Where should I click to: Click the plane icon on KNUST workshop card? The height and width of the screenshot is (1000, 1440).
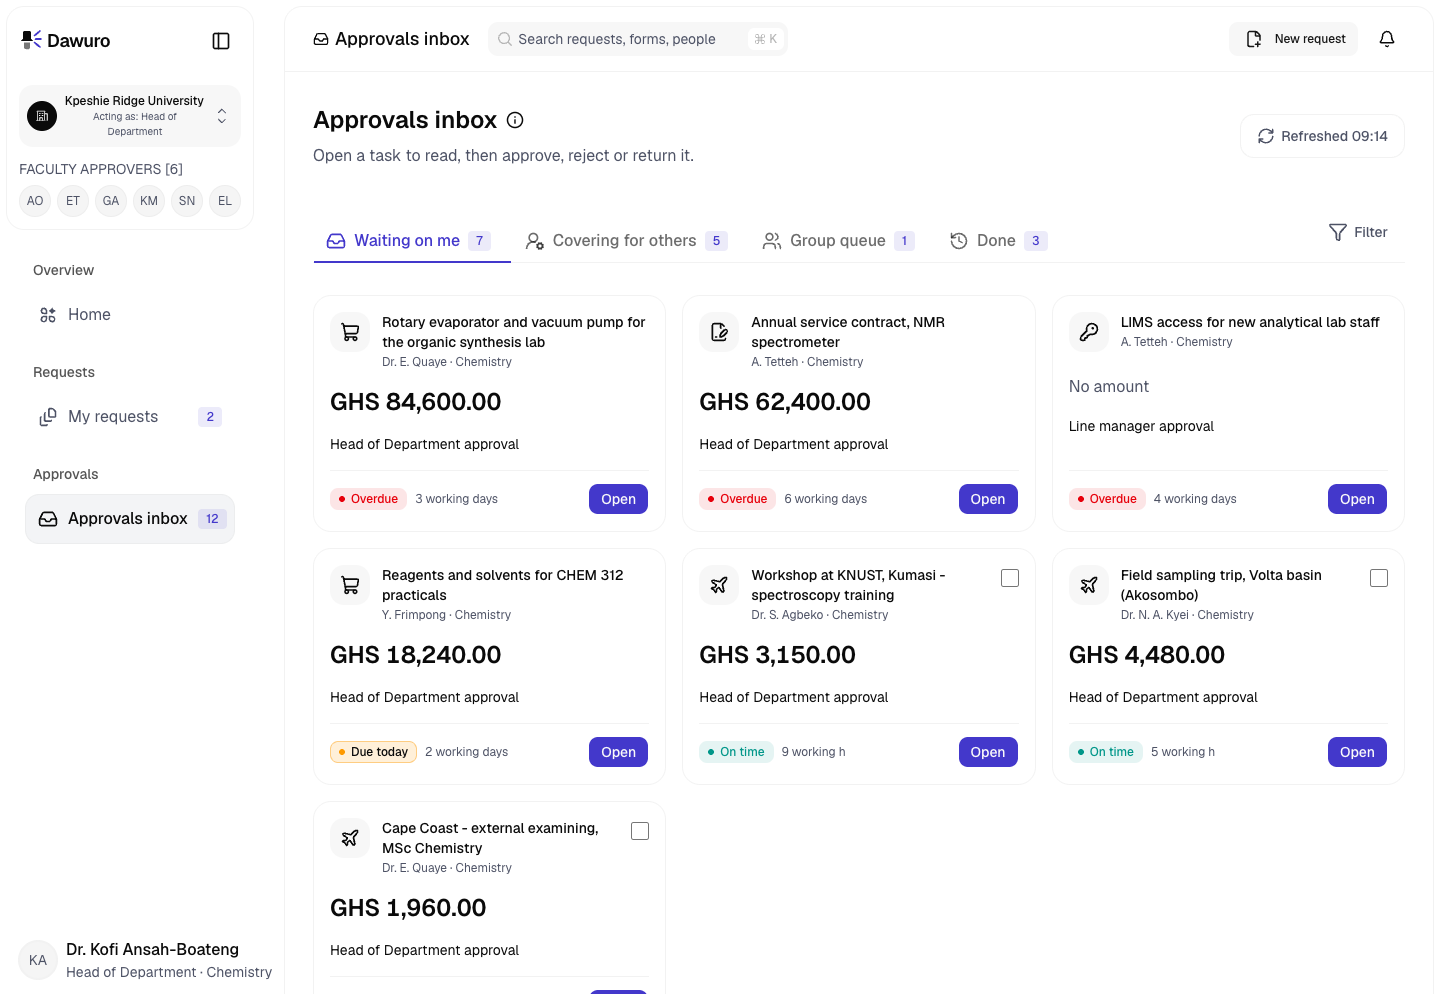tap(719, 586)
